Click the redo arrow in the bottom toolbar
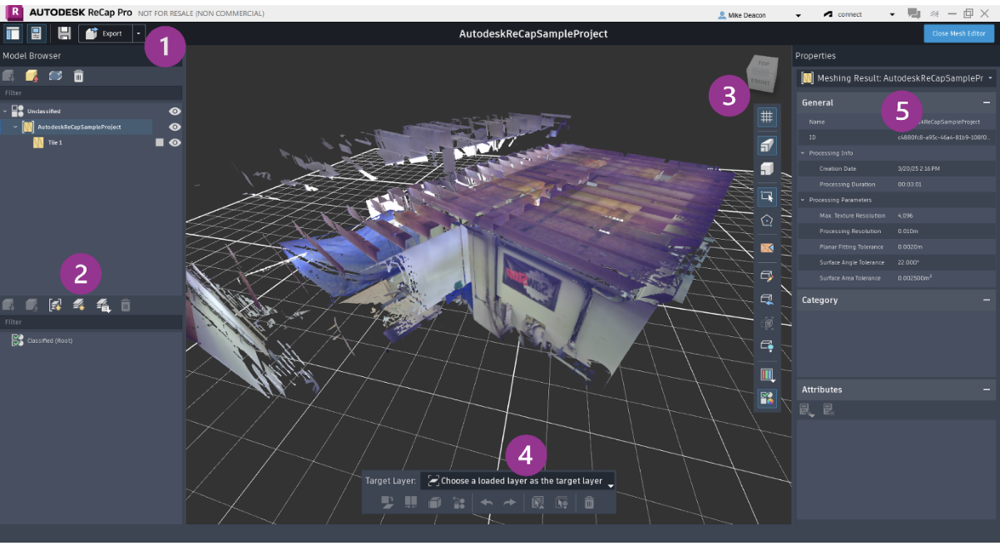Viewport: 1000px width, 546px height. click(x=510, y=503)
